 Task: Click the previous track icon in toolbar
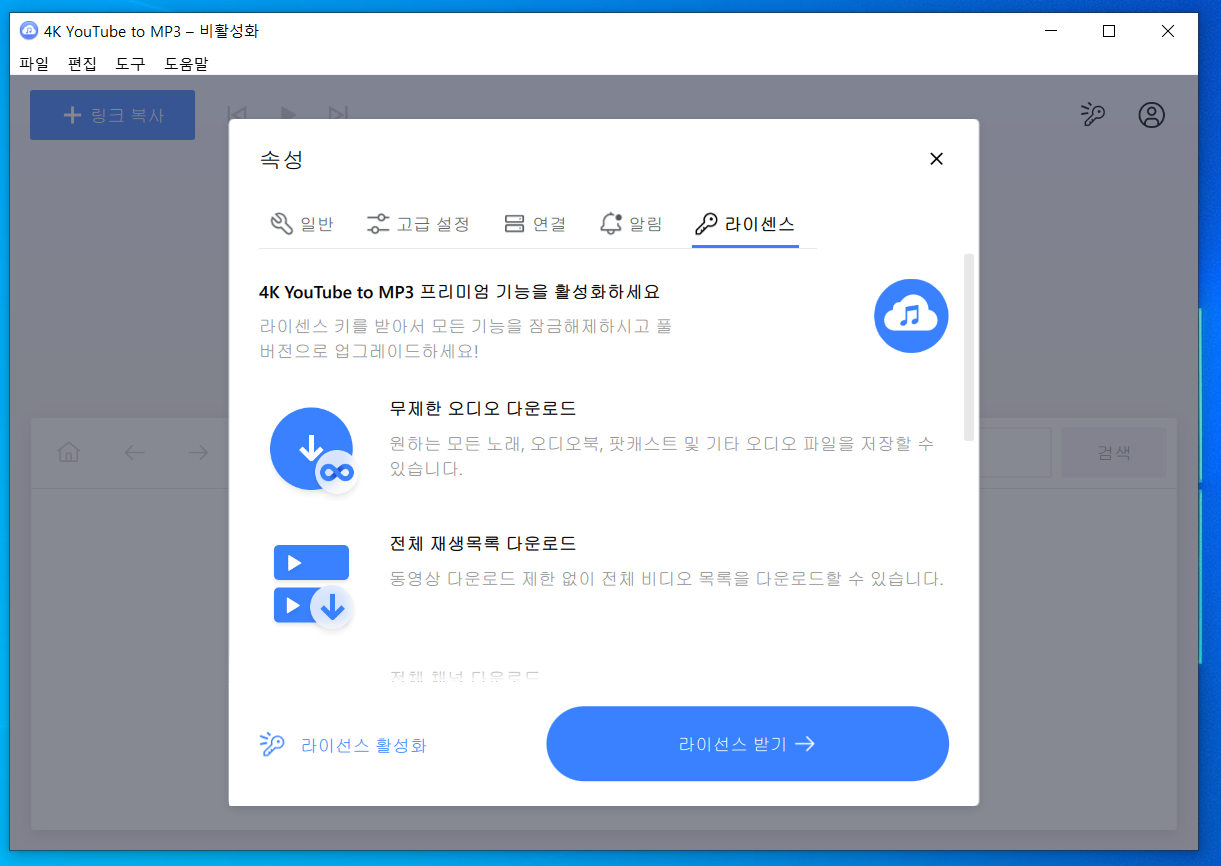coord(237,115)
